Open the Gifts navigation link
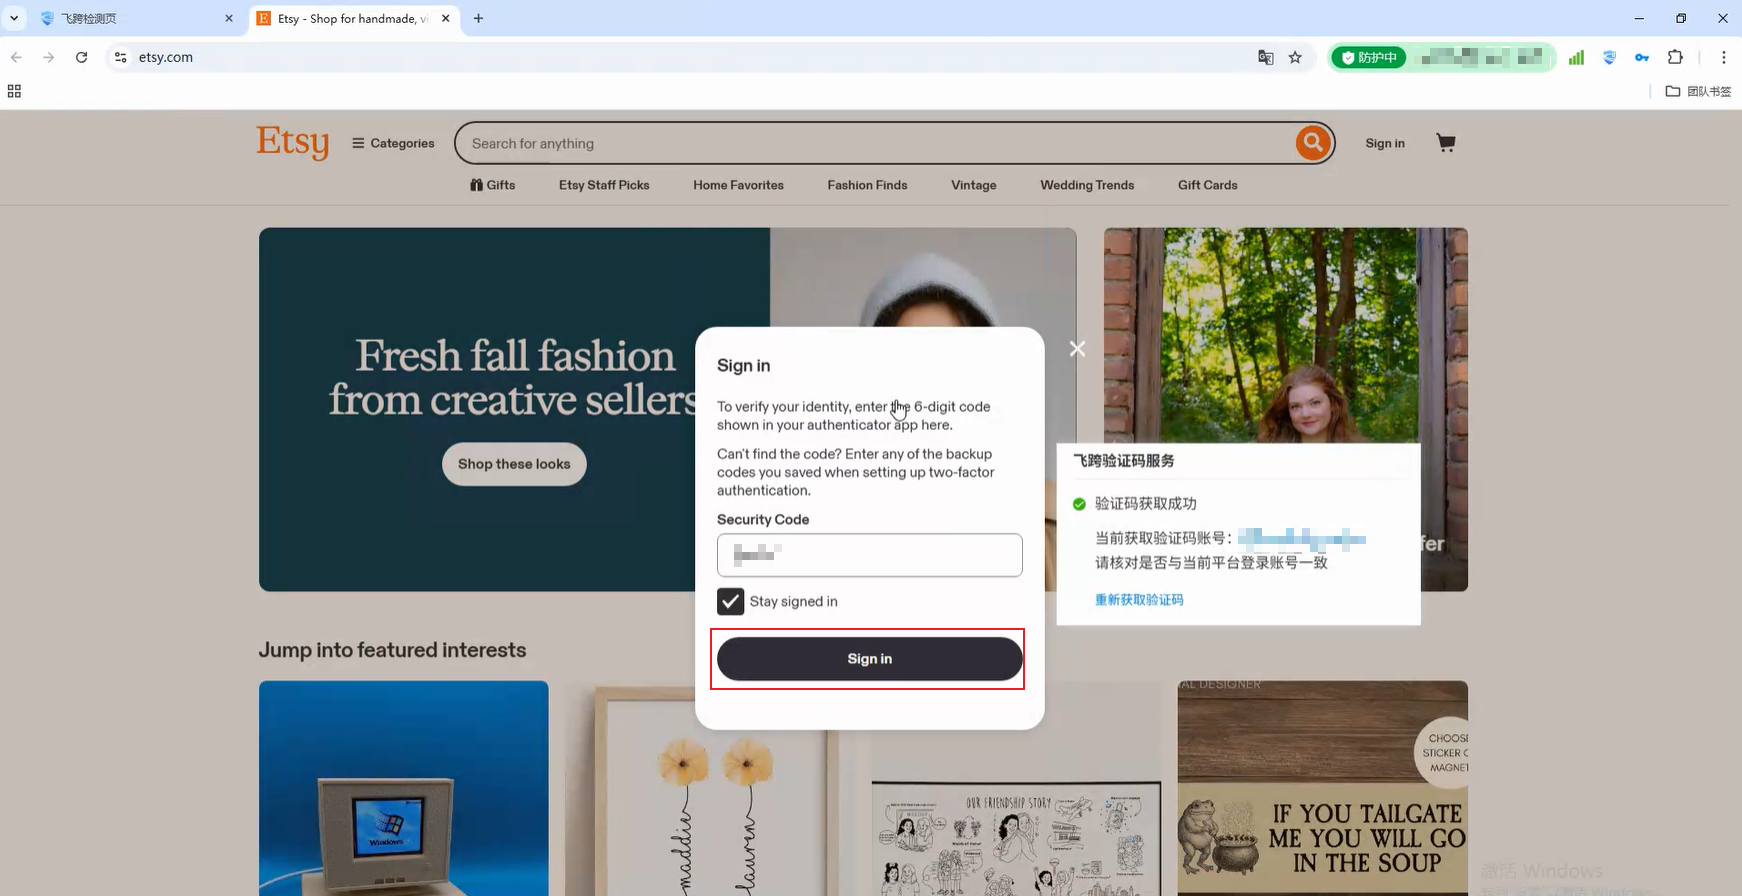 click(x=493, y=185)
